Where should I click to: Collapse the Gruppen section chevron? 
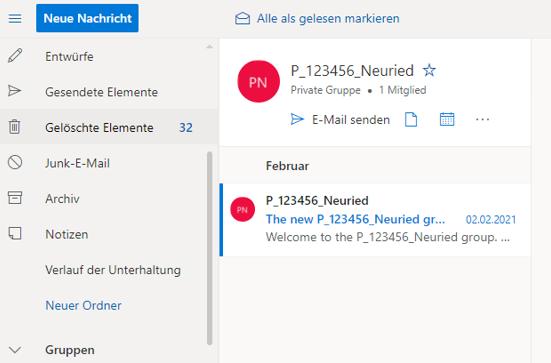pyautogui.click(x=15, y=350)
